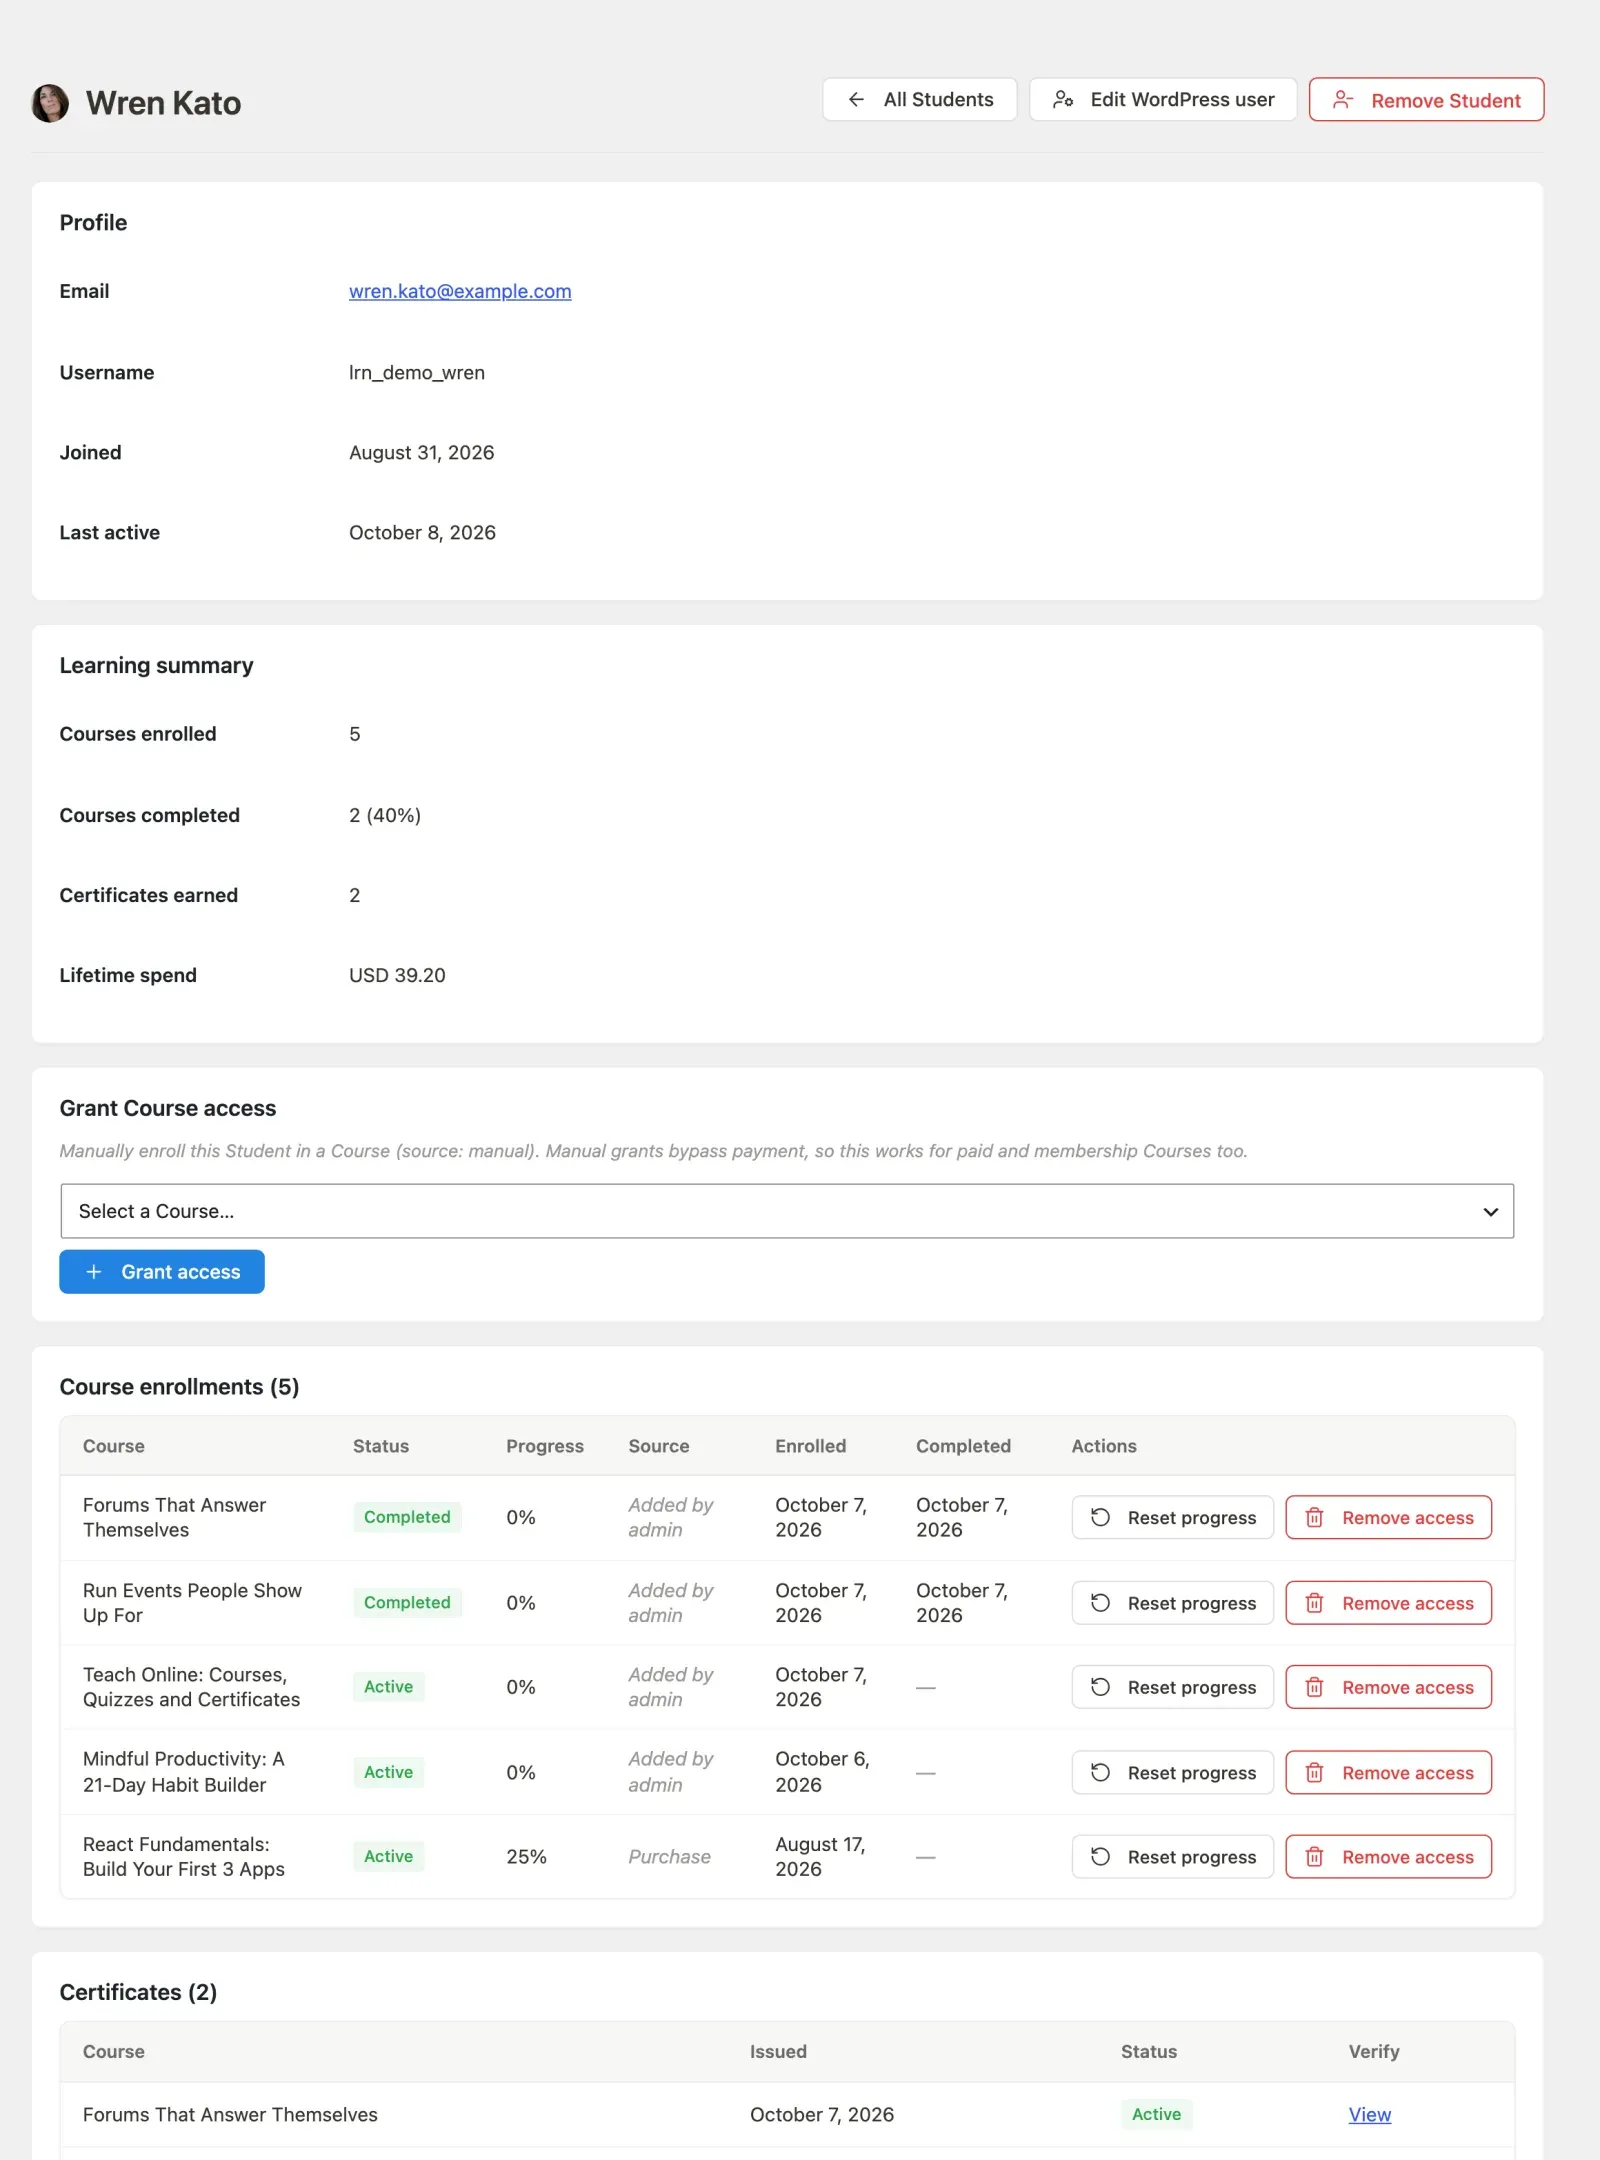View certificate for Forums That Answer Themselves
Screen dimensions: 1600x2160
coord(1369,2114)
